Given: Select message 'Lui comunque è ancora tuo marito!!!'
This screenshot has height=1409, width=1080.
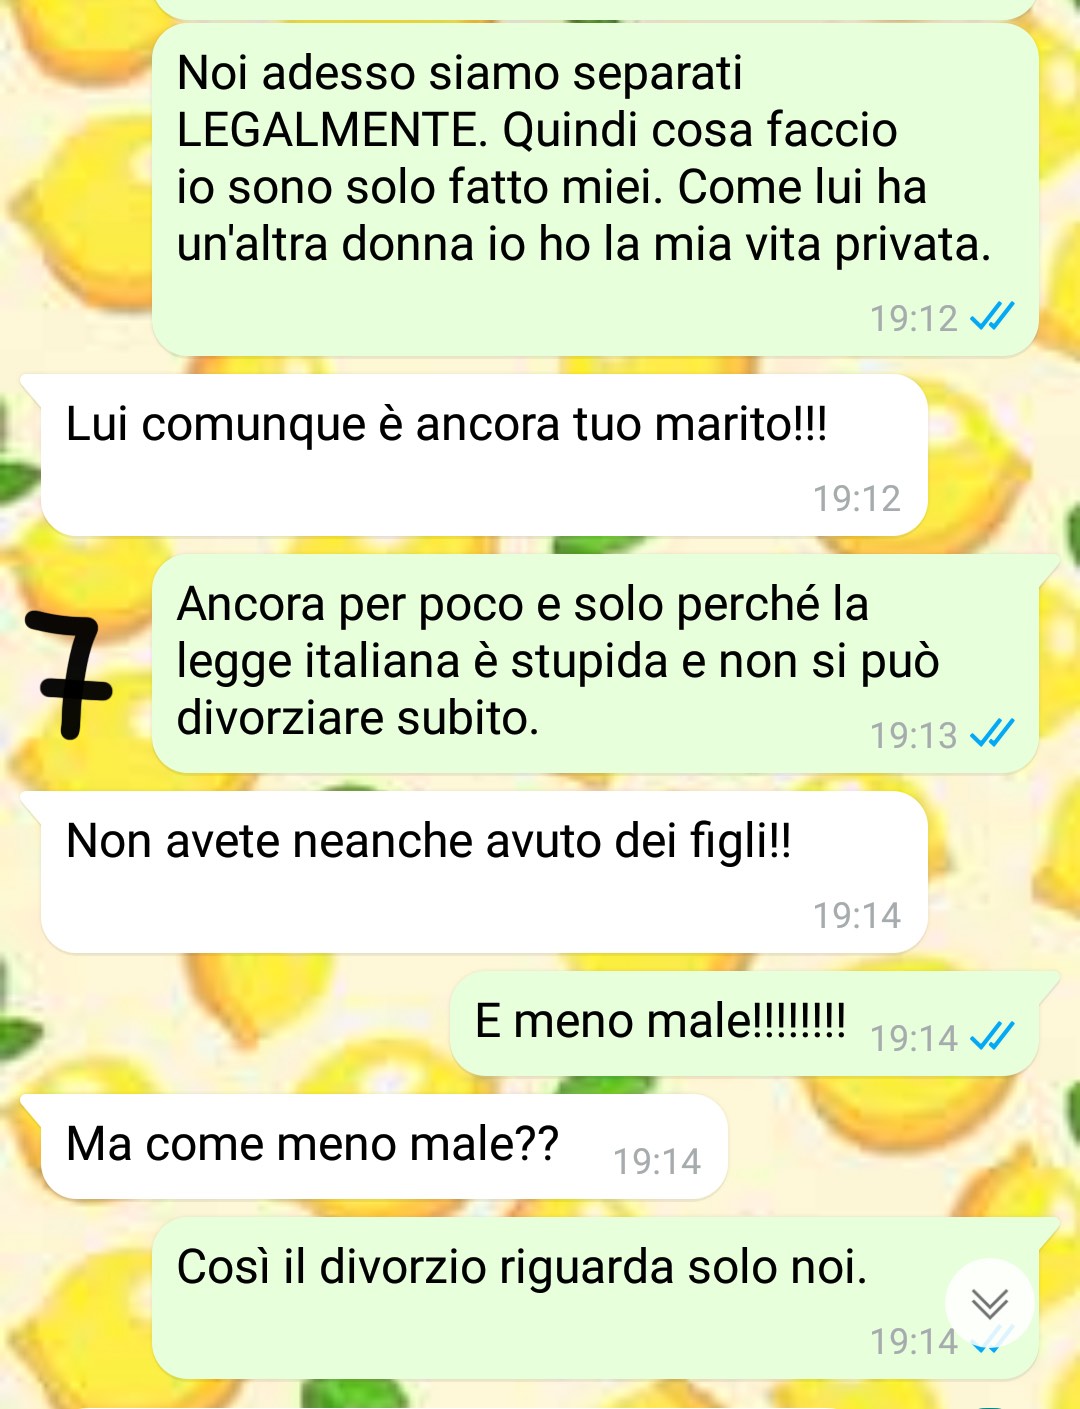Looking at the screenshot, I should point(484,455).
